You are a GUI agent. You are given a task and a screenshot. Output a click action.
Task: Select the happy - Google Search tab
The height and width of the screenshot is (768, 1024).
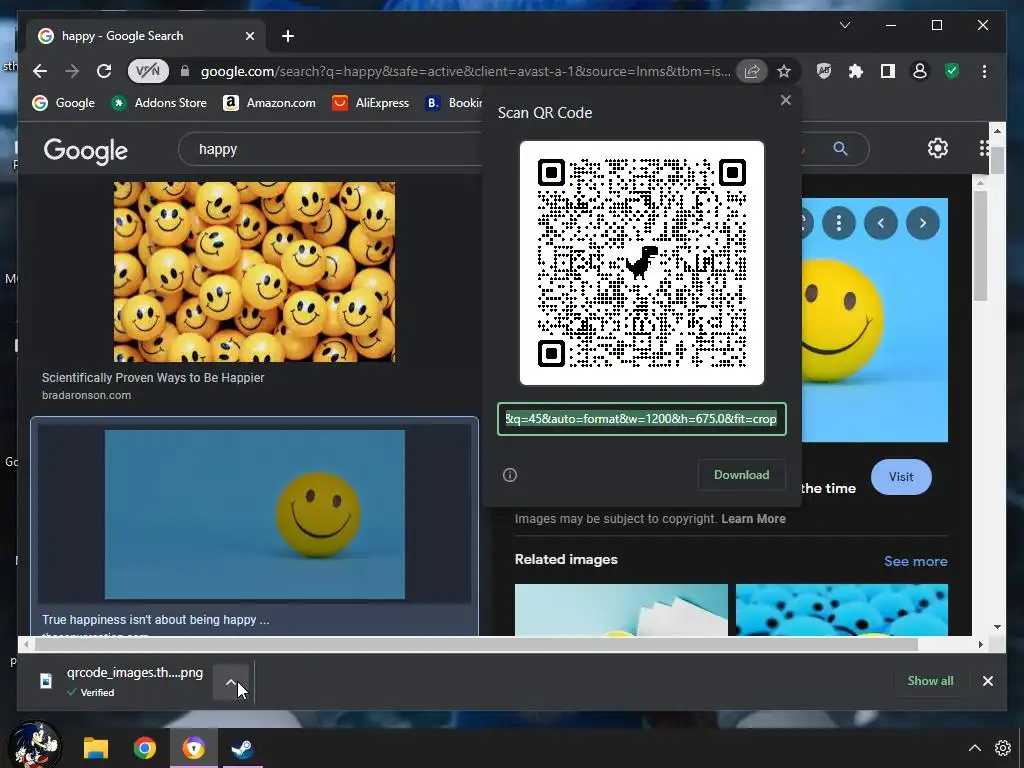146,36
